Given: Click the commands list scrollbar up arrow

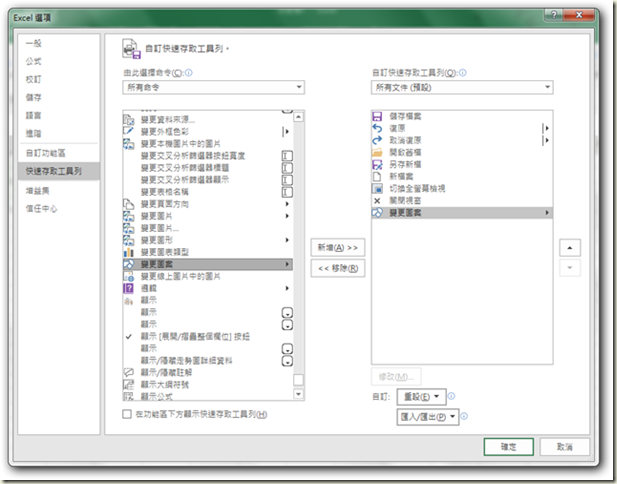Looking at the screenshot, I should [299, 116].
